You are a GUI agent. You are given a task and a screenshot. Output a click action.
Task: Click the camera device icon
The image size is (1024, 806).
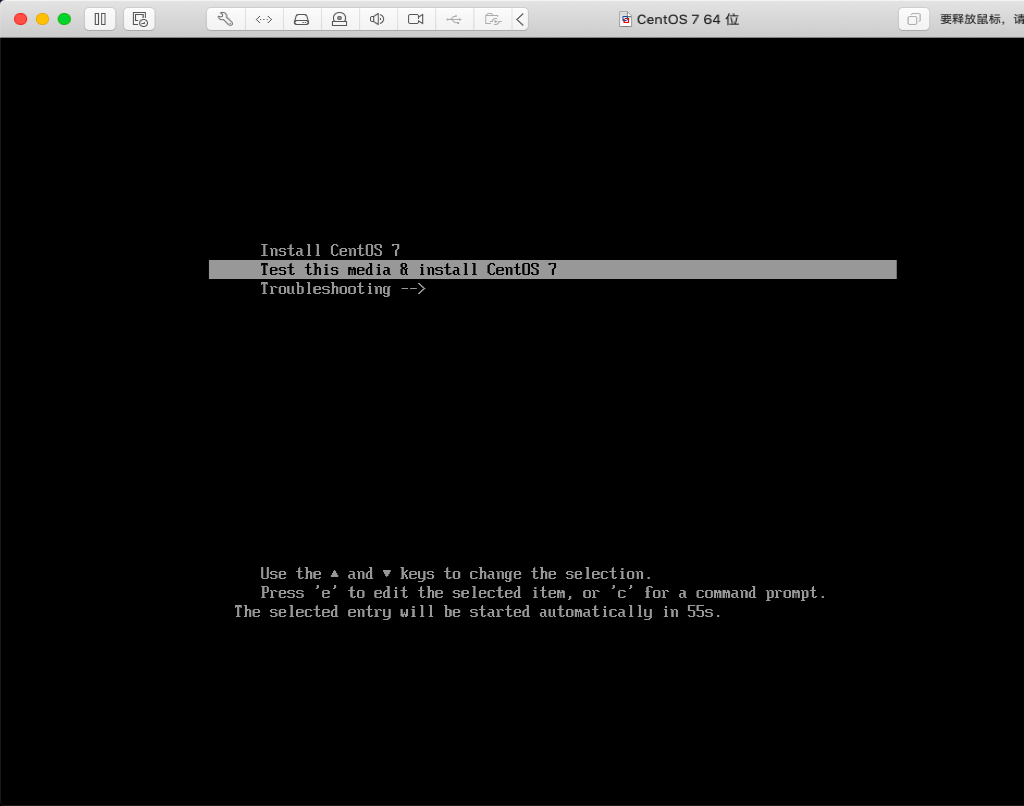416,19
